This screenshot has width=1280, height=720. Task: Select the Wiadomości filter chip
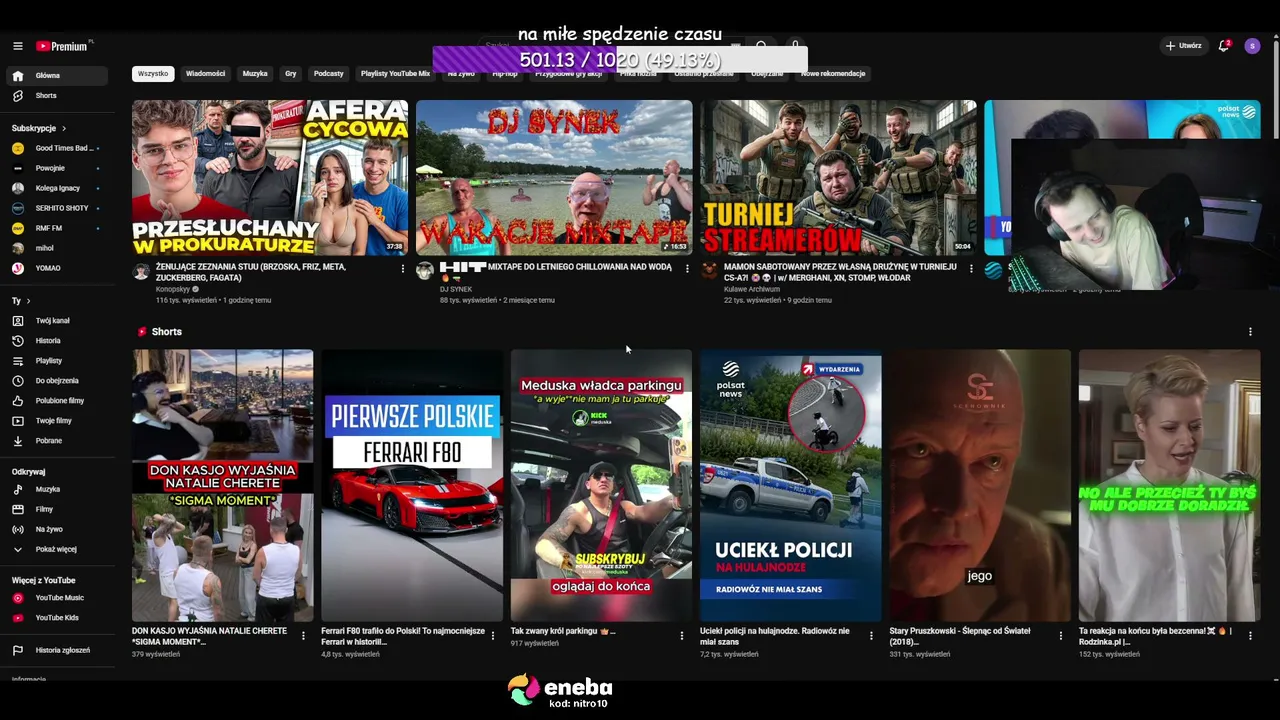point(205,74)
